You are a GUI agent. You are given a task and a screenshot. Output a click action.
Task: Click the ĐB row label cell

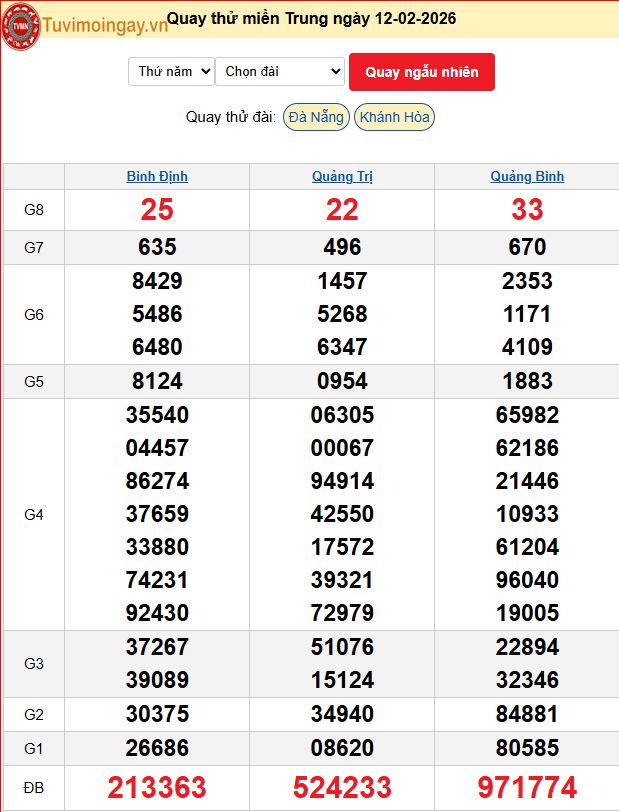tap(34, 788)
